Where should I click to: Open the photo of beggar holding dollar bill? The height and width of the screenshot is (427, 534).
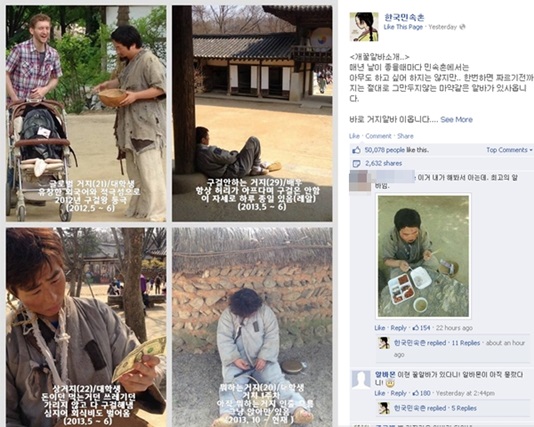(86, 327)
